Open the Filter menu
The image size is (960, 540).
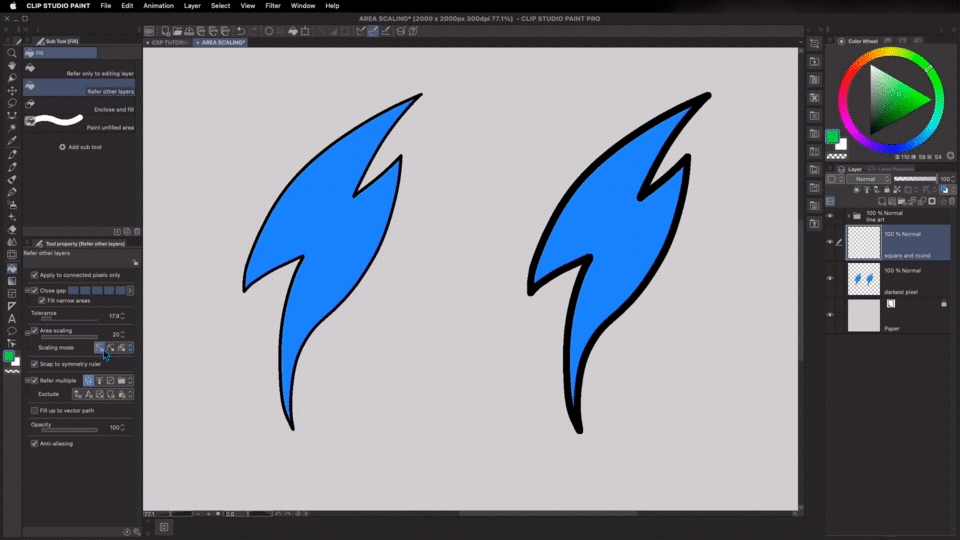(x=272, y=6)
